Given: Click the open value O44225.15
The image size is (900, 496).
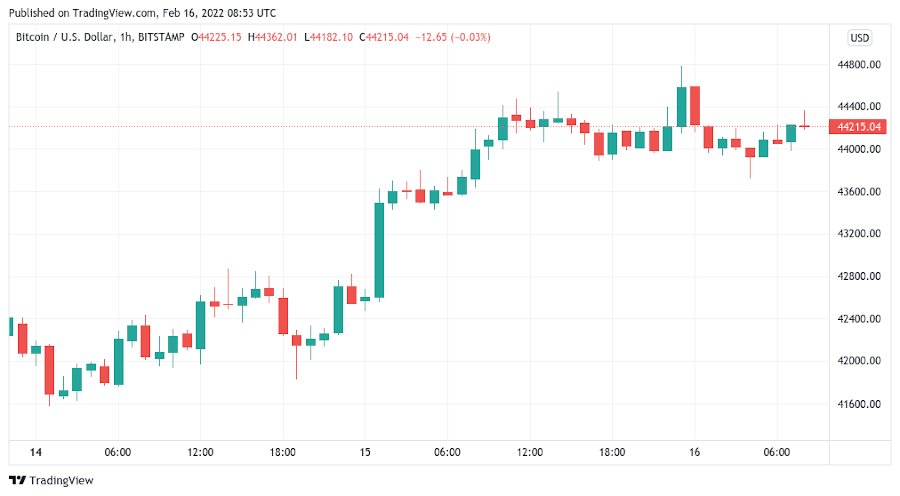Looking at the screenshot, I should coord(220,38).
